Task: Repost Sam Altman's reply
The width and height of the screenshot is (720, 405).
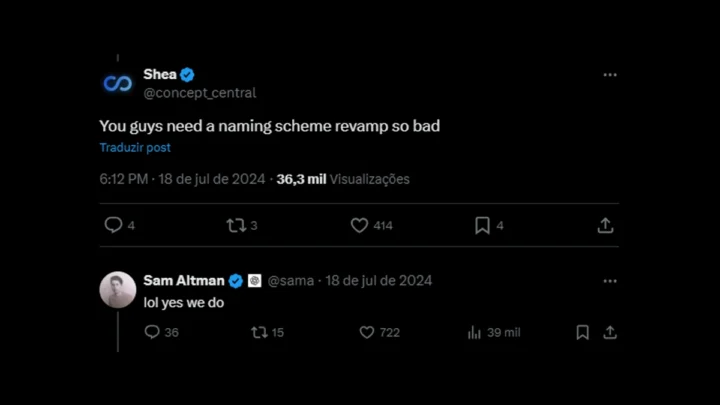Action: [259, 332]
